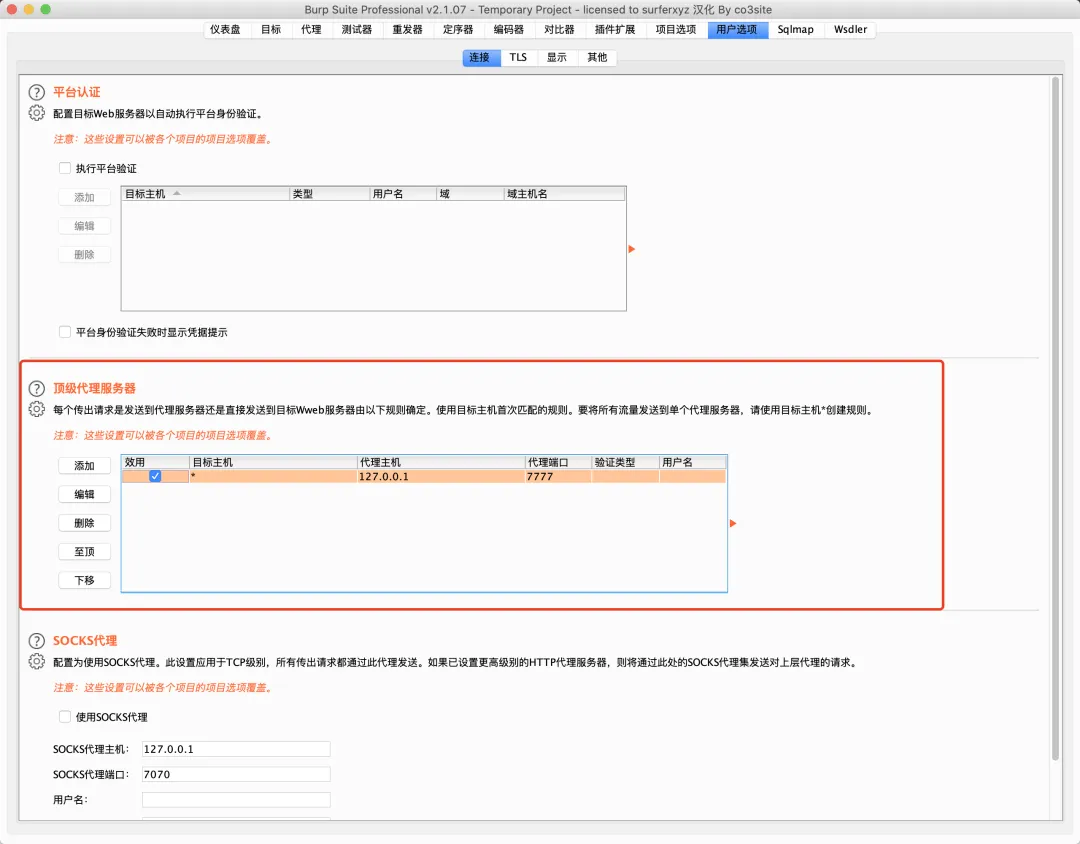Enable 执行平台验证 checkbox
The height and width of the screenshot is (844, 1080).
click(x=65, y=168)
